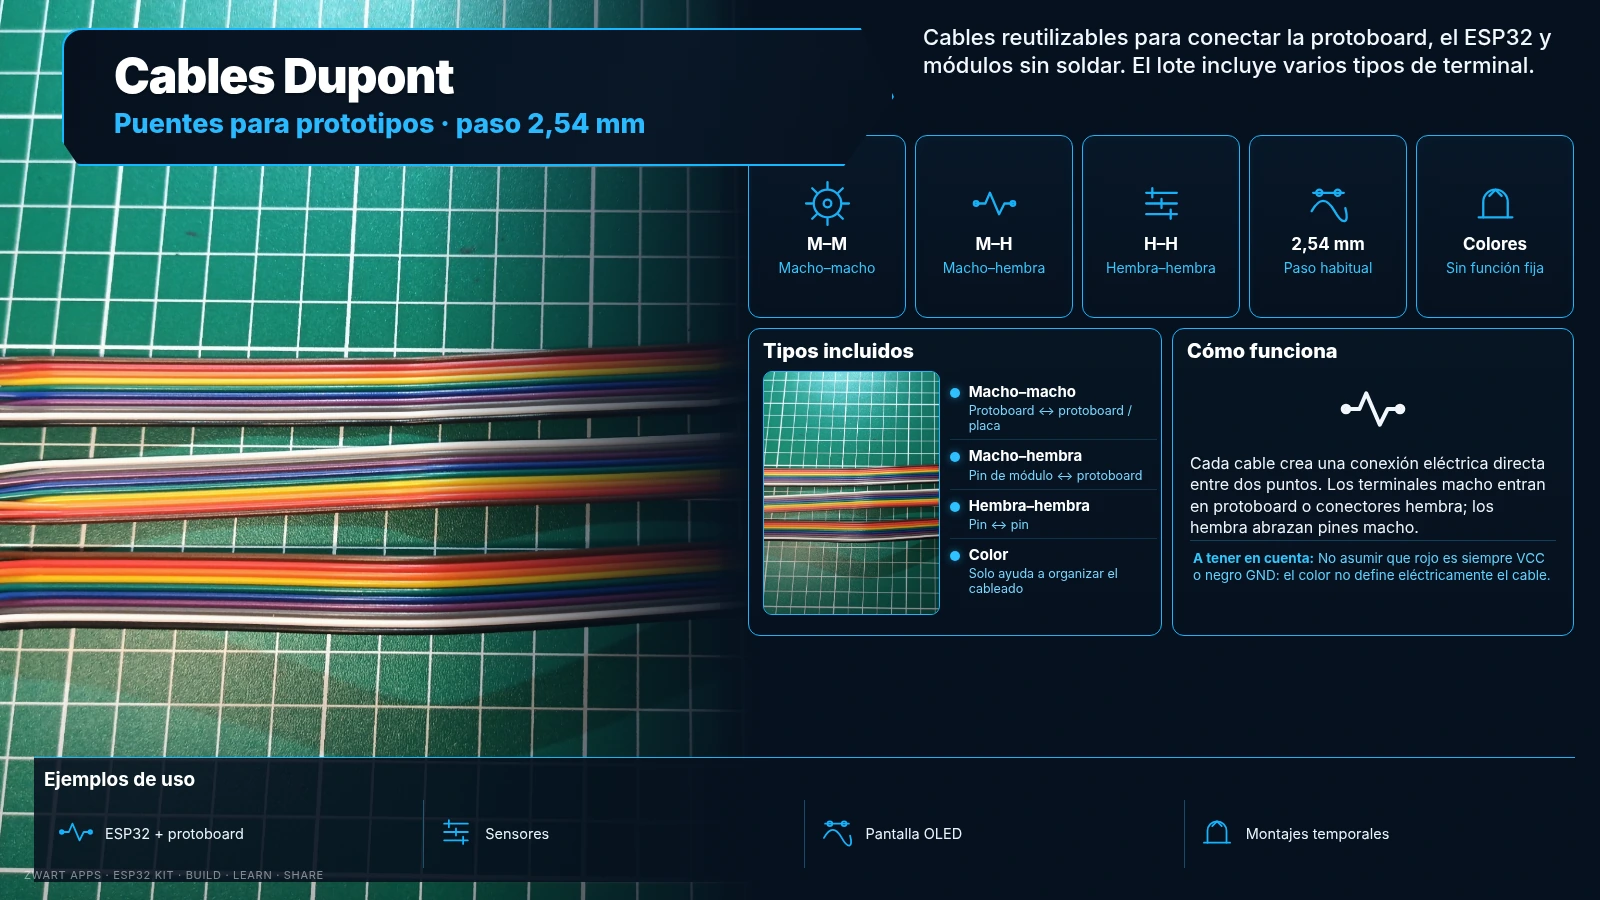Click the text Pin de módulo ↔ protoboard
Screen dimensions: 1600x900
[x=1055, y=476]
